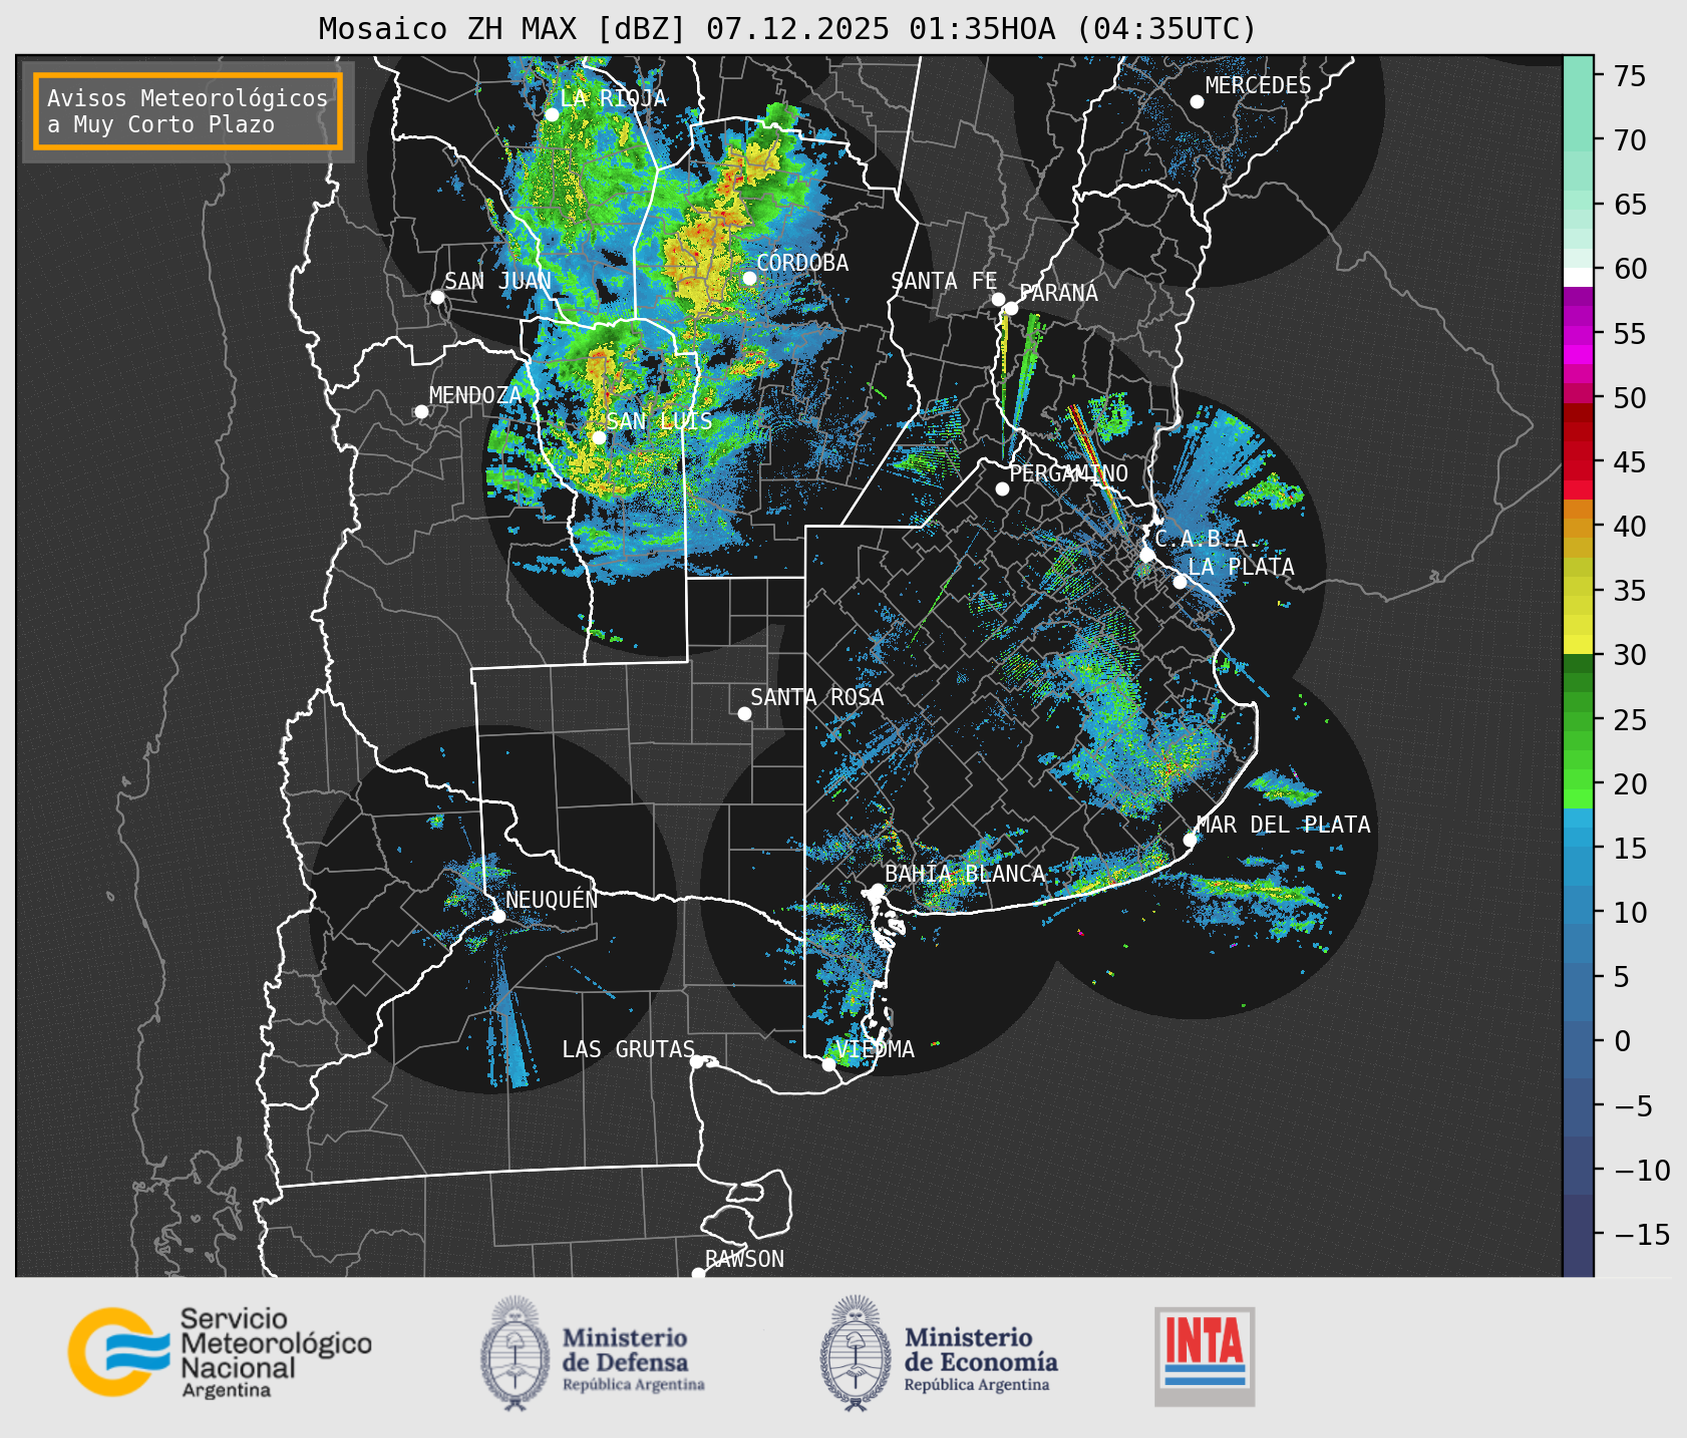Click the C.A.B.A. city marker dot
The image size is (1687, 1438).
[x=1147, y=555]
